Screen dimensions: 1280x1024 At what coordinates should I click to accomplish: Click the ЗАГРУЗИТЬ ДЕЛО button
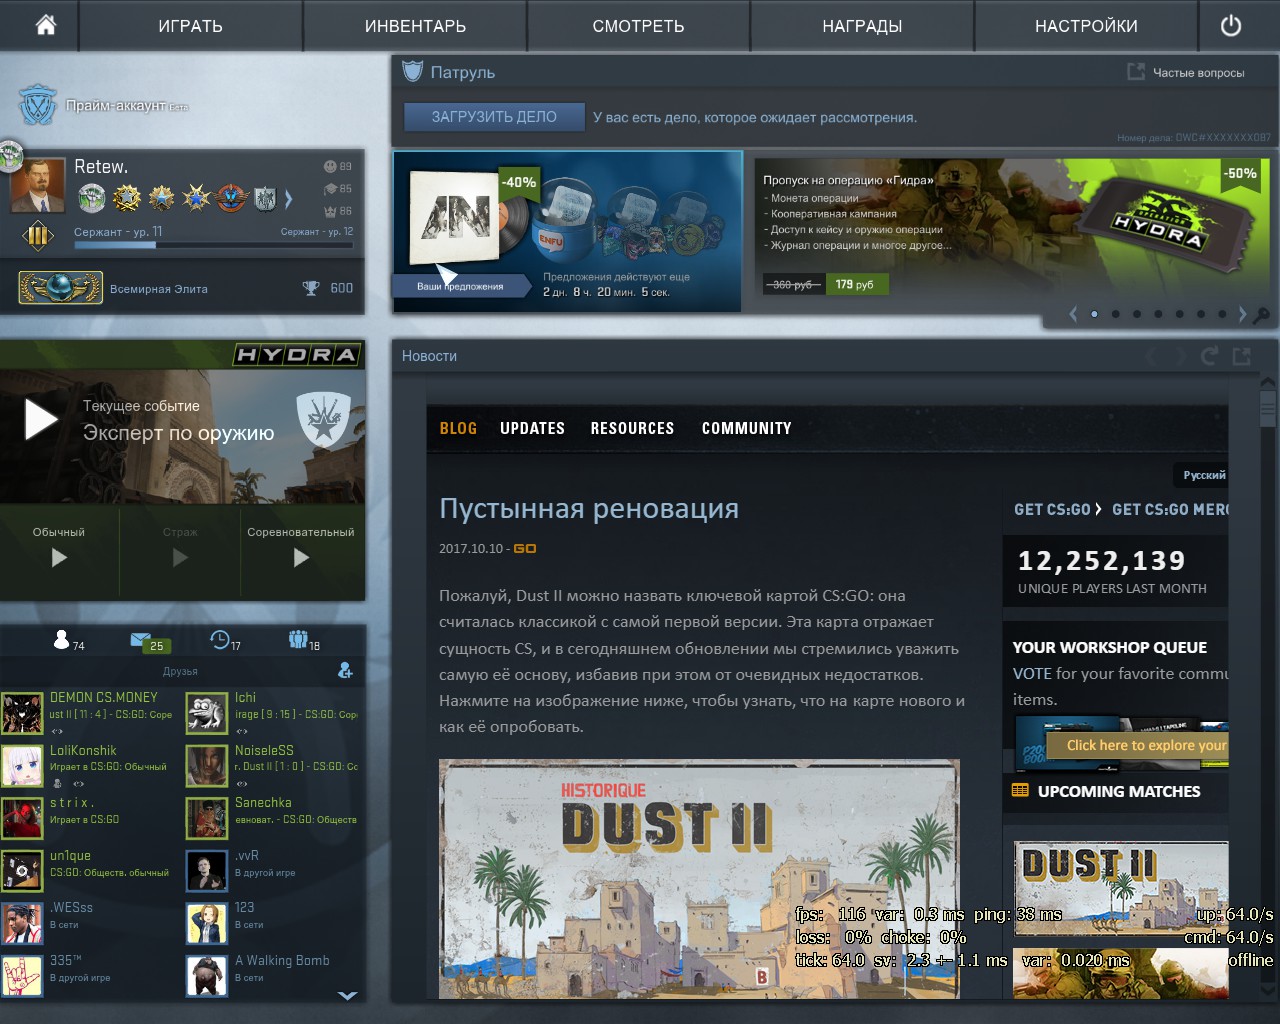[x=494, y=117]
